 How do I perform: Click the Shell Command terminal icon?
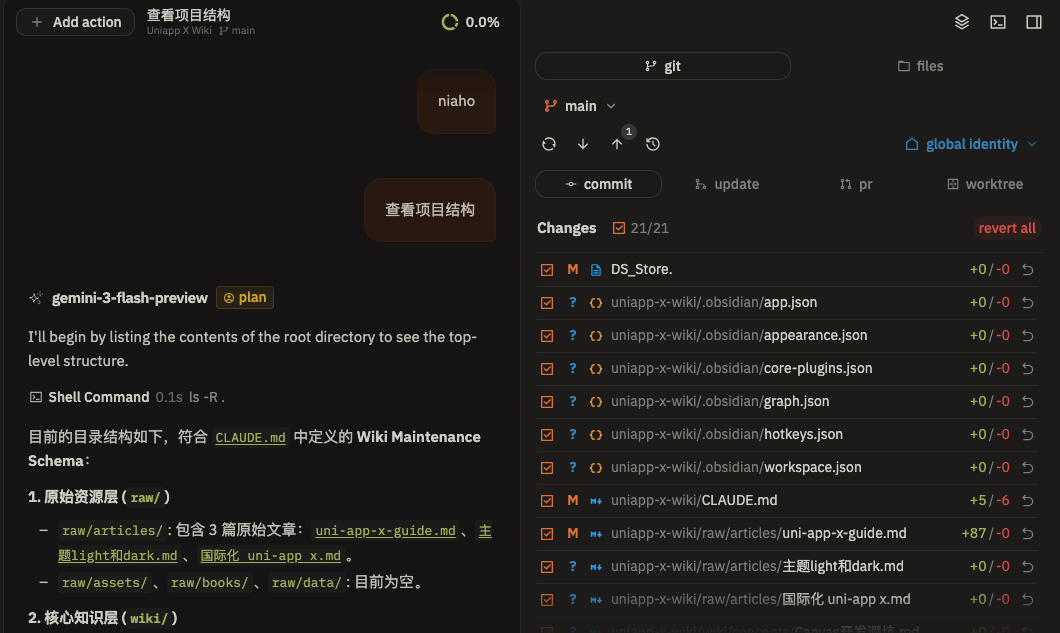click(x=36, y=397)
